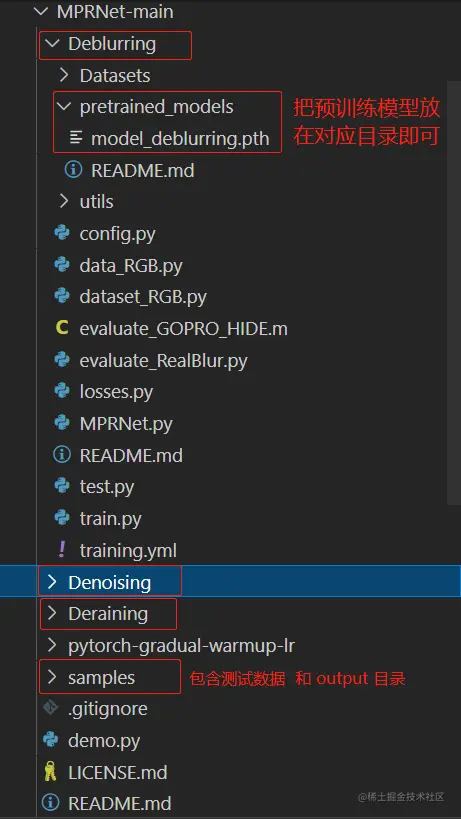Select the highlighted Denoising folder label
461x819 pixels.
pyautogui.click(x=110, y=583)
